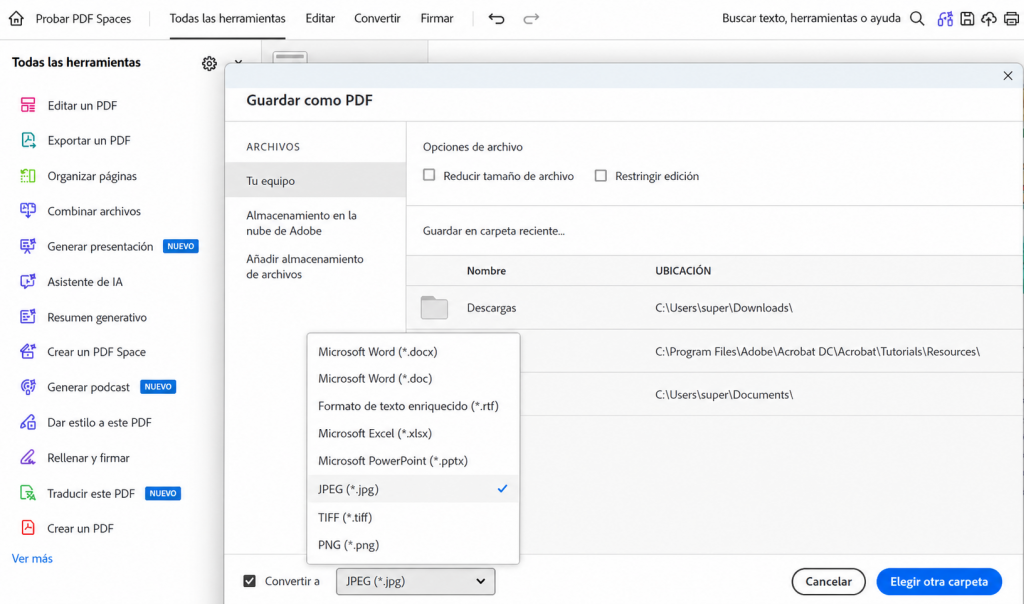The image size is (1024, 604).
Task: Open the Editar tab
Action: [x=320, y=18]
